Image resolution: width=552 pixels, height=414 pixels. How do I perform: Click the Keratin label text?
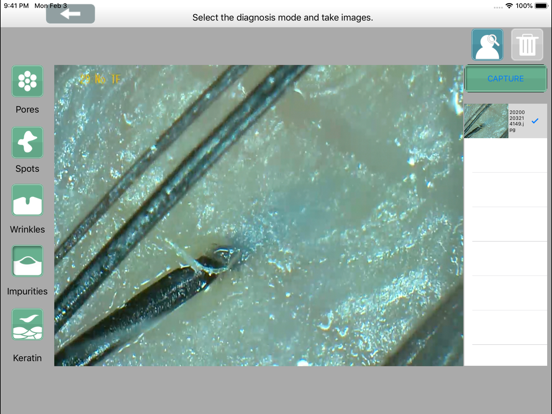tap(27, 358)
